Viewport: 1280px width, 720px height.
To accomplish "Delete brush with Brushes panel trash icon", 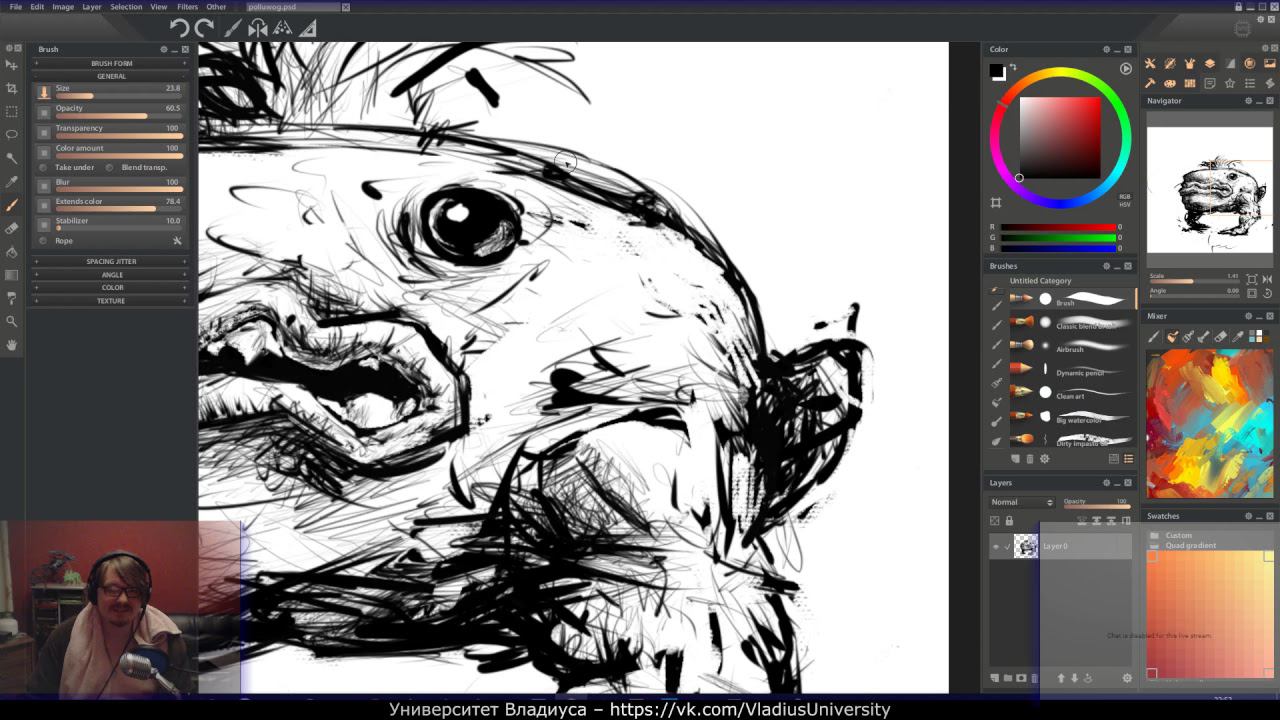I will point(1030,459).
